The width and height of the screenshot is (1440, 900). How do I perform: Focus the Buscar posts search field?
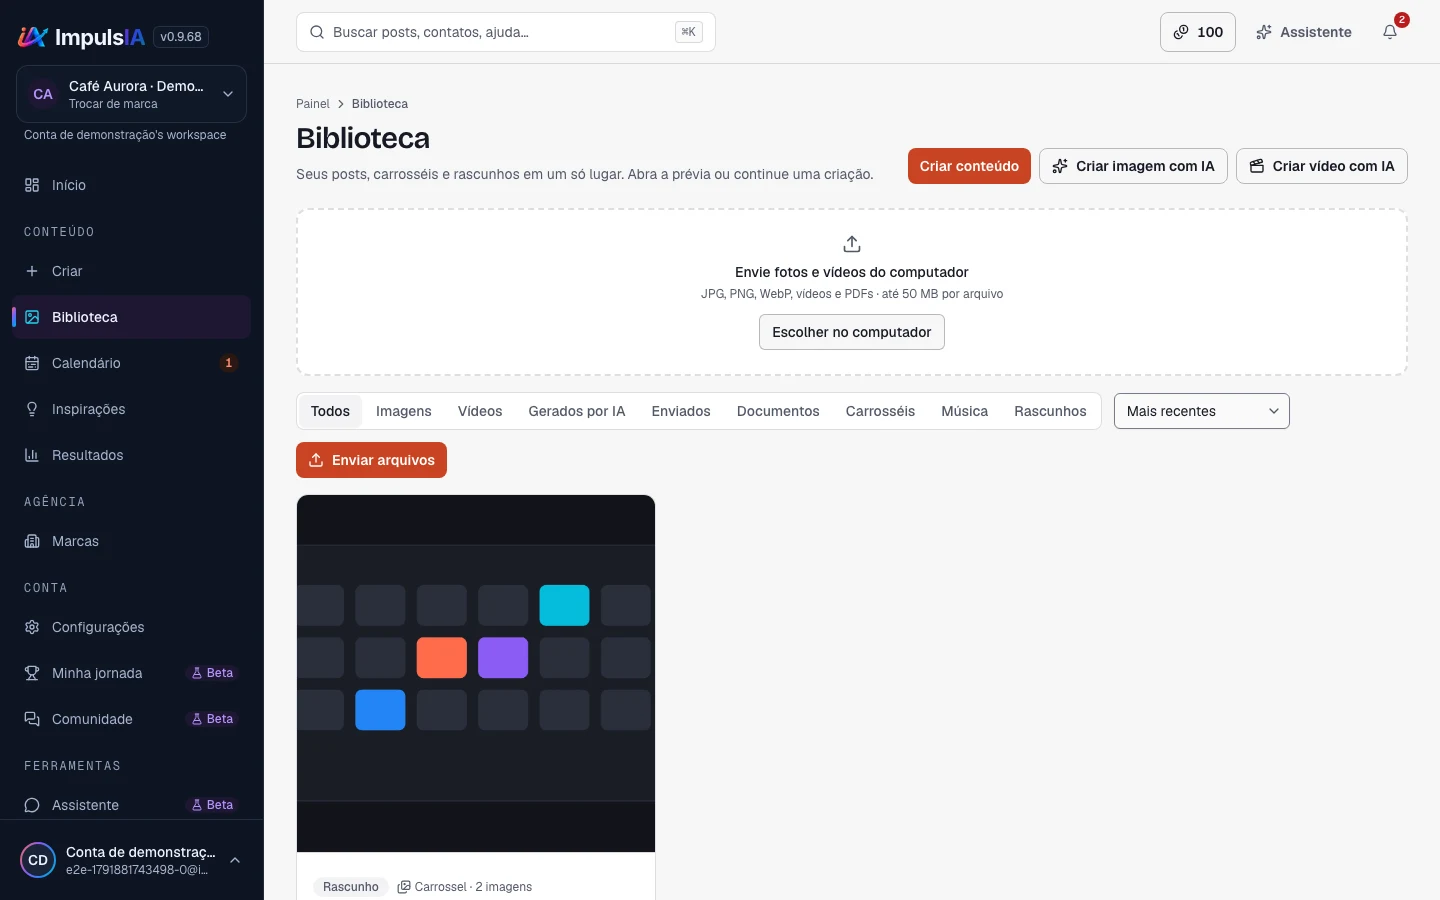click(506, 32)
